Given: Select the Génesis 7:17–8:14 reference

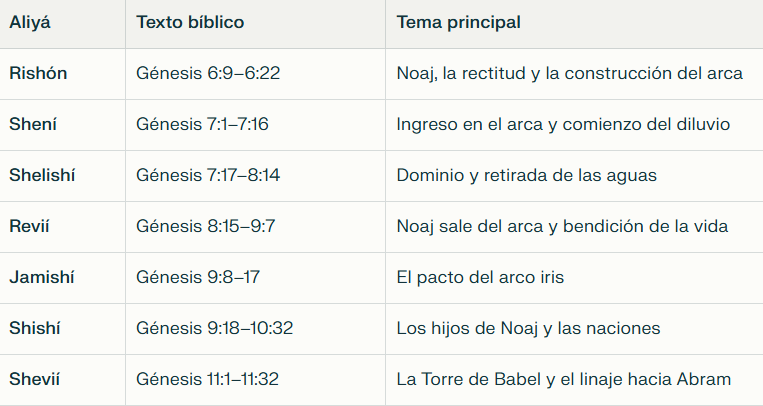Looking at the screenshot, I should coord(208,175).
